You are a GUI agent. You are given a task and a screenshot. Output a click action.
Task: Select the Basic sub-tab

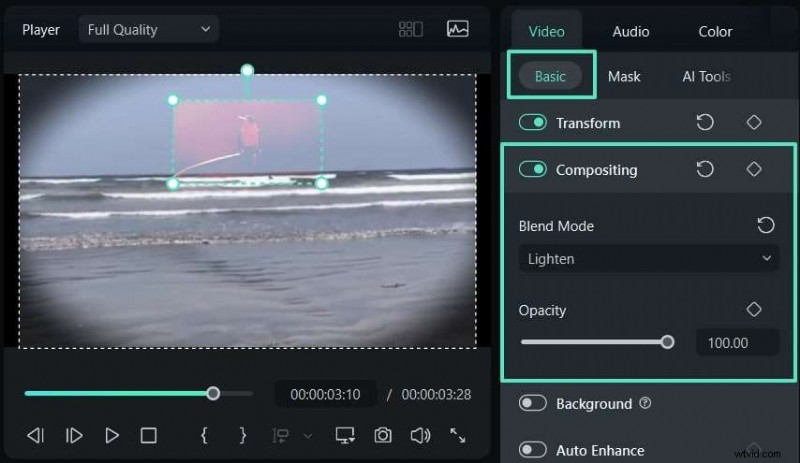click(x=550, y=77)
